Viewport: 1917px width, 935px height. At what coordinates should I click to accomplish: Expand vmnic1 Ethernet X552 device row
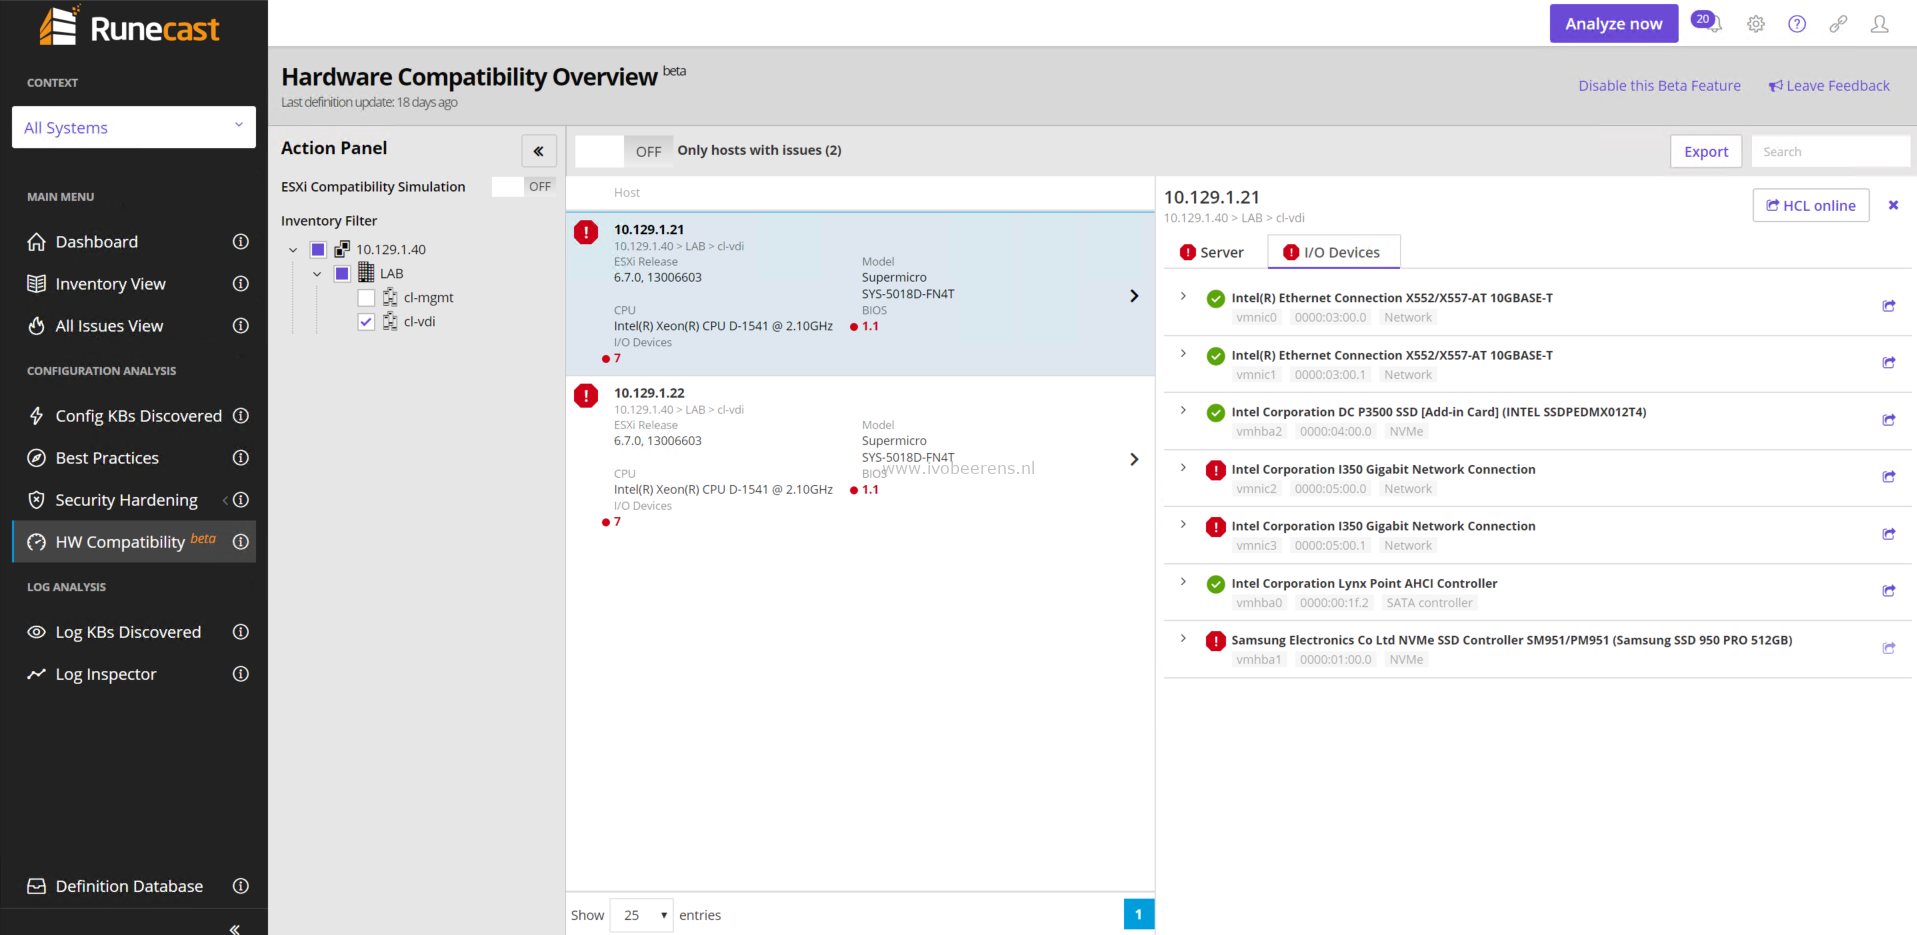point(1183,353)
